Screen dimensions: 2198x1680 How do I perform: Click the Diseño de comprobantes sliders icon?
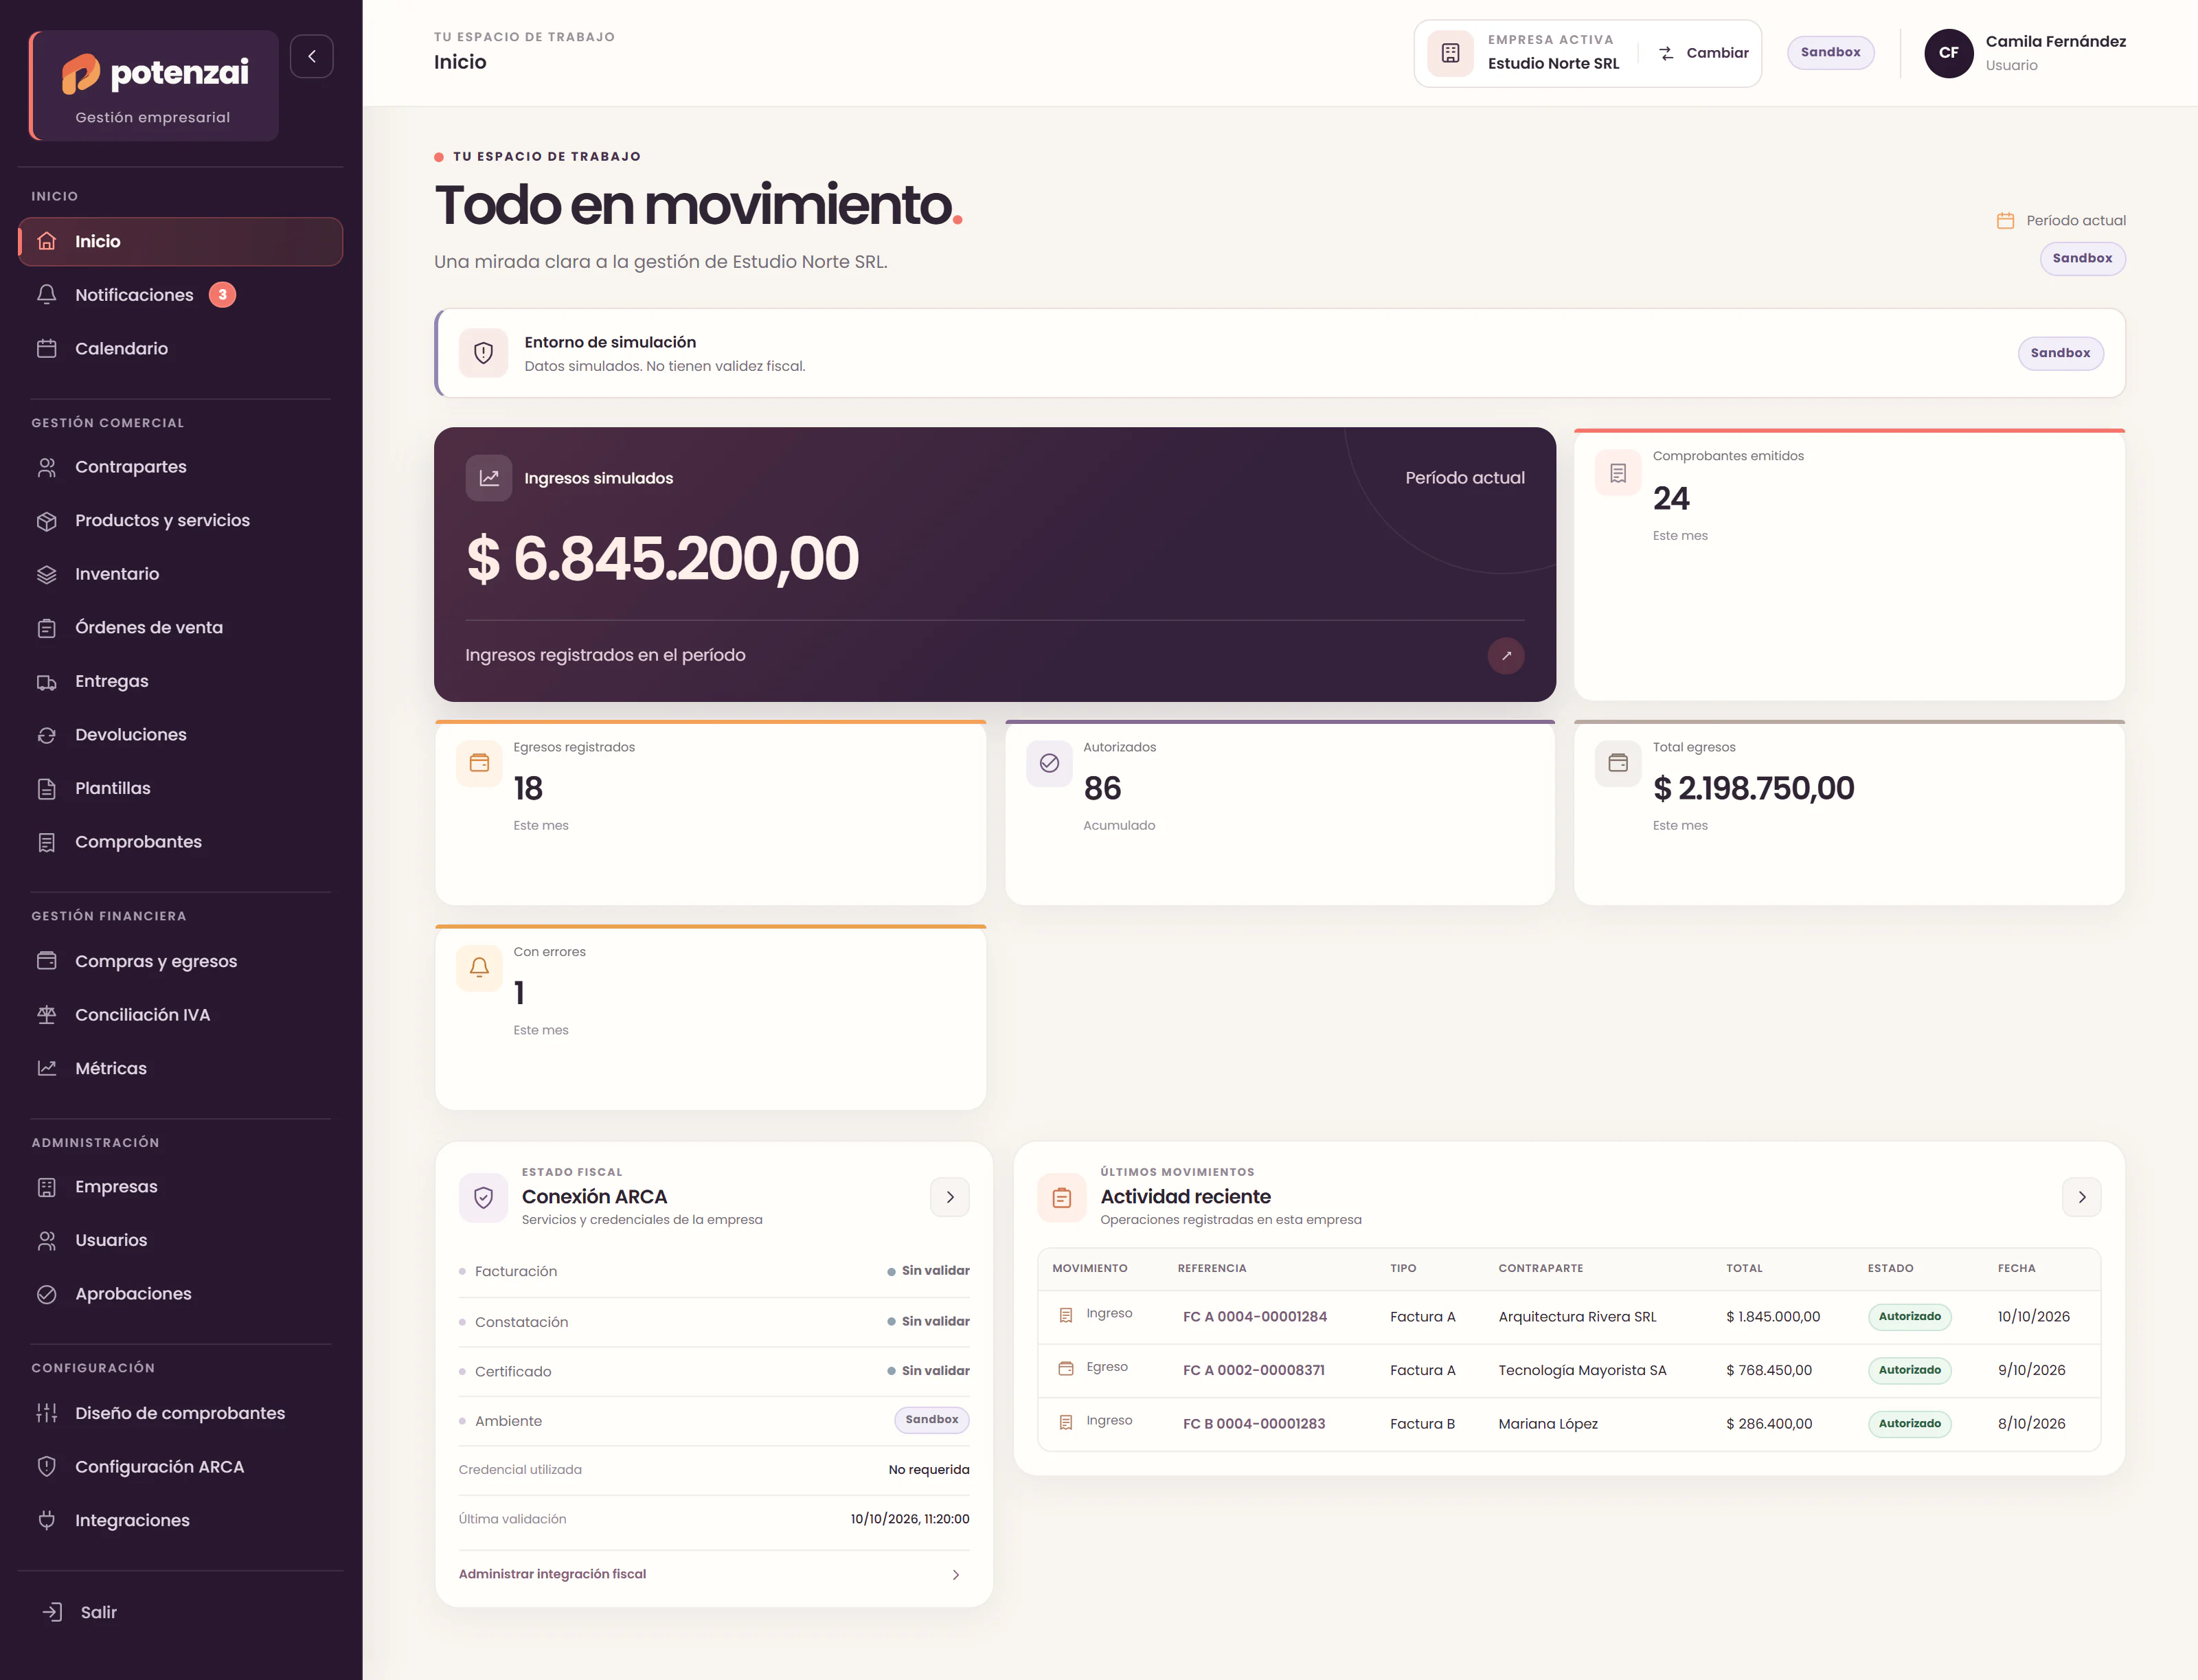coord(47,1413)
